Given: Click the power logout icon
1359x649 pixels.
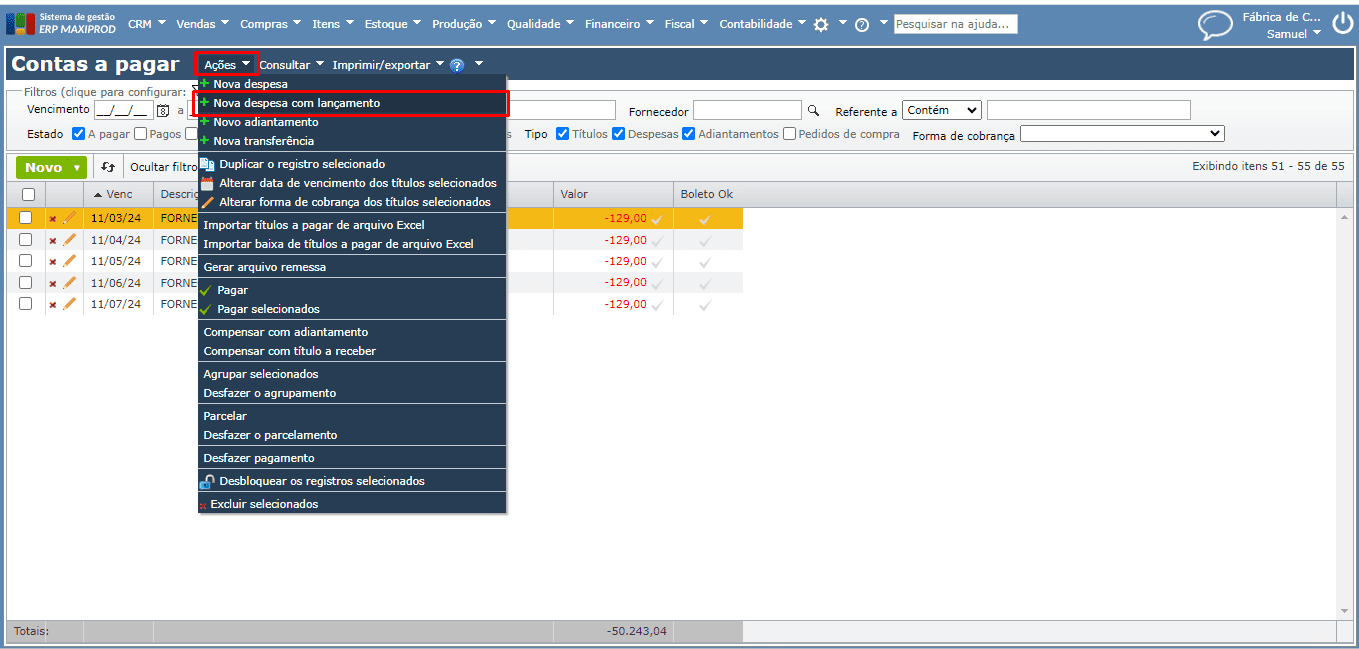Looking at the screenshot, I should [x=1341, y=24].
